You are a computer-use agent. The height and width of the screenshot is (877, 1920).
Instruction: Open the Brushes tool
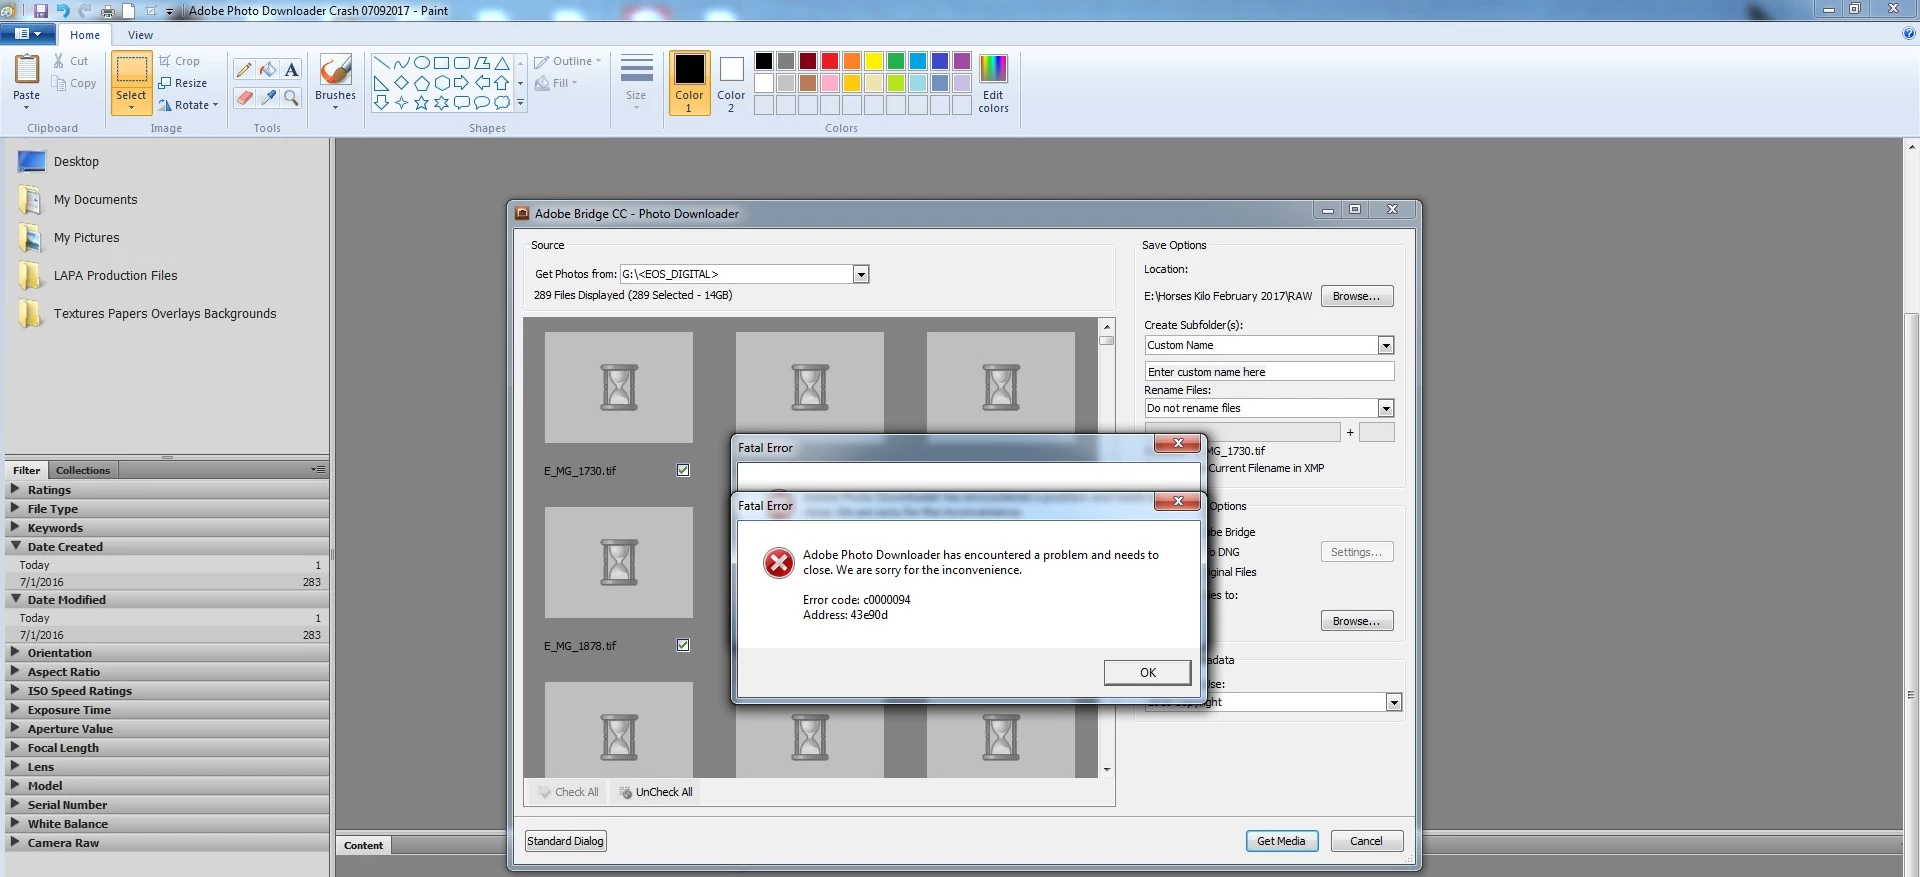click(335, 82)
